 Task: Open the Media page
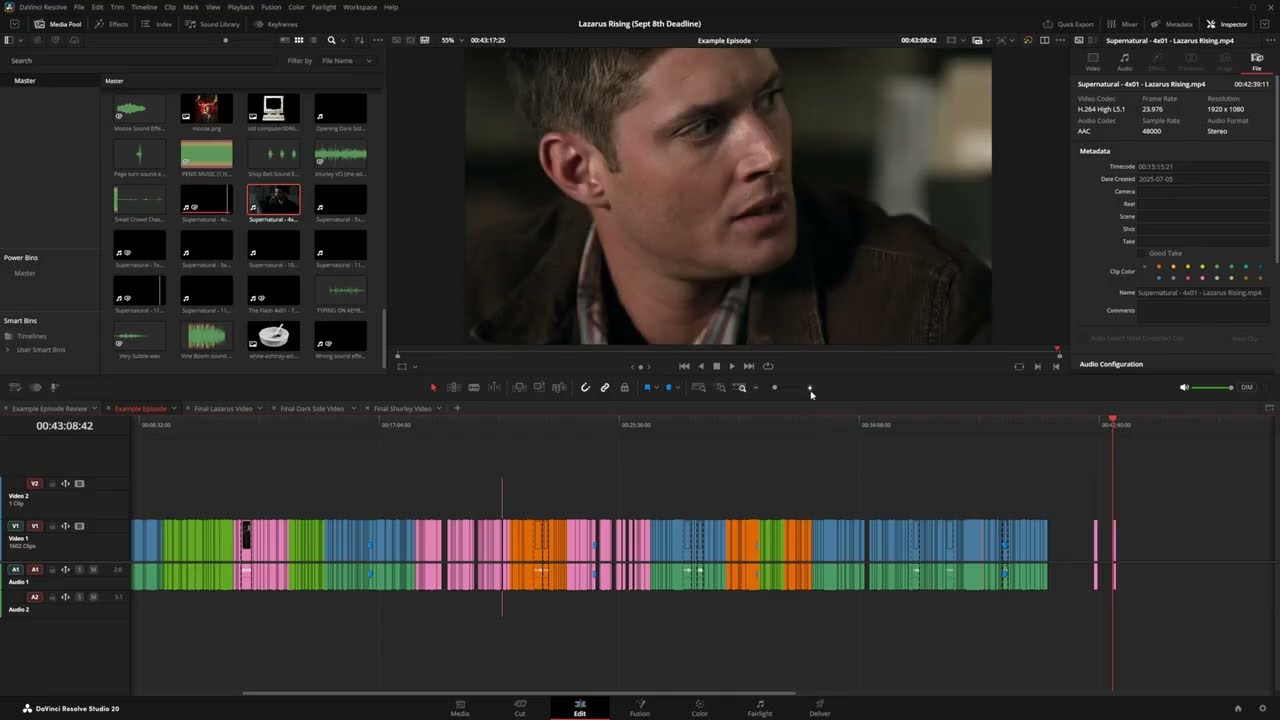[x=460, y=708]
